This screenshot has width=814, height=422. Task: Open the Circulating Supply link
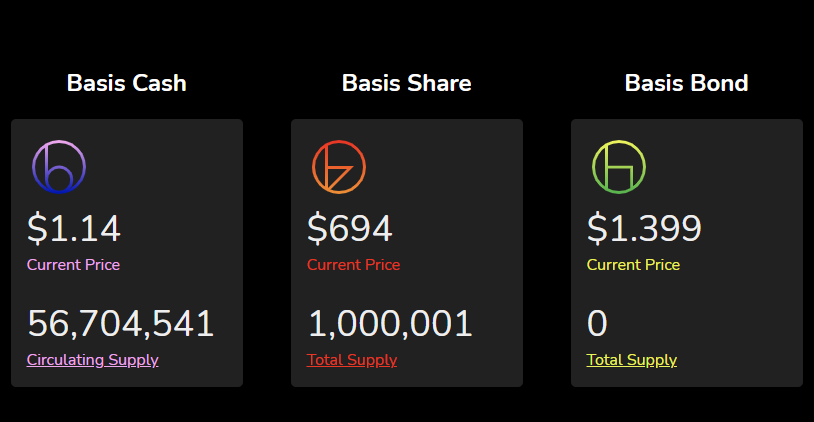92,360
